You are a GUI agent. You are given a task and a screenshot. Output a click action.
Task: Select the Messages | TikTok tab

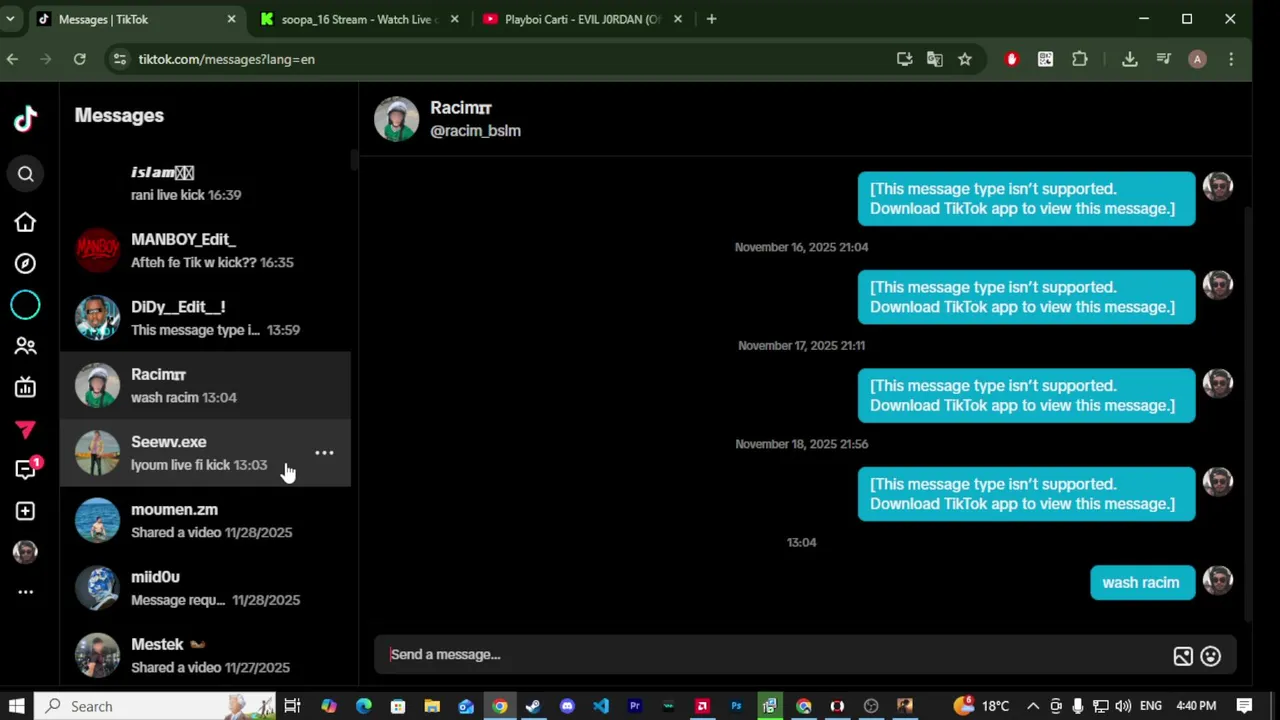pyautogui.click(x=137, y=19)
